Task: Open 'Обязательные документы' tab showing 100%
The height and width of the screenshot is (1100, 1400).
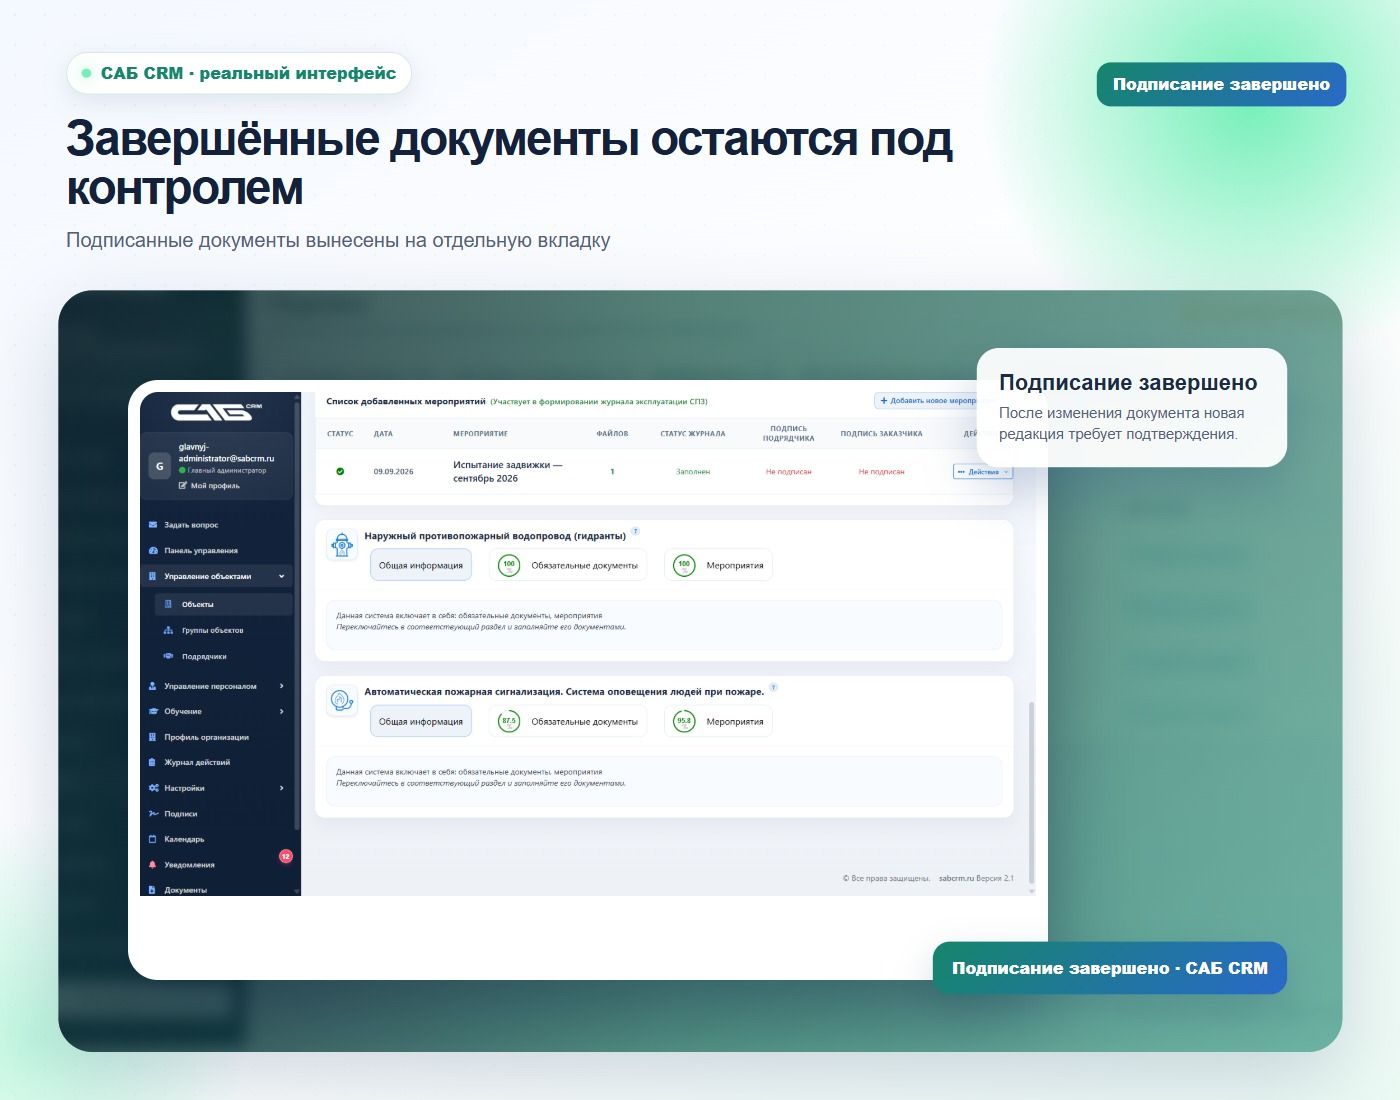Action: coord(568,565)
